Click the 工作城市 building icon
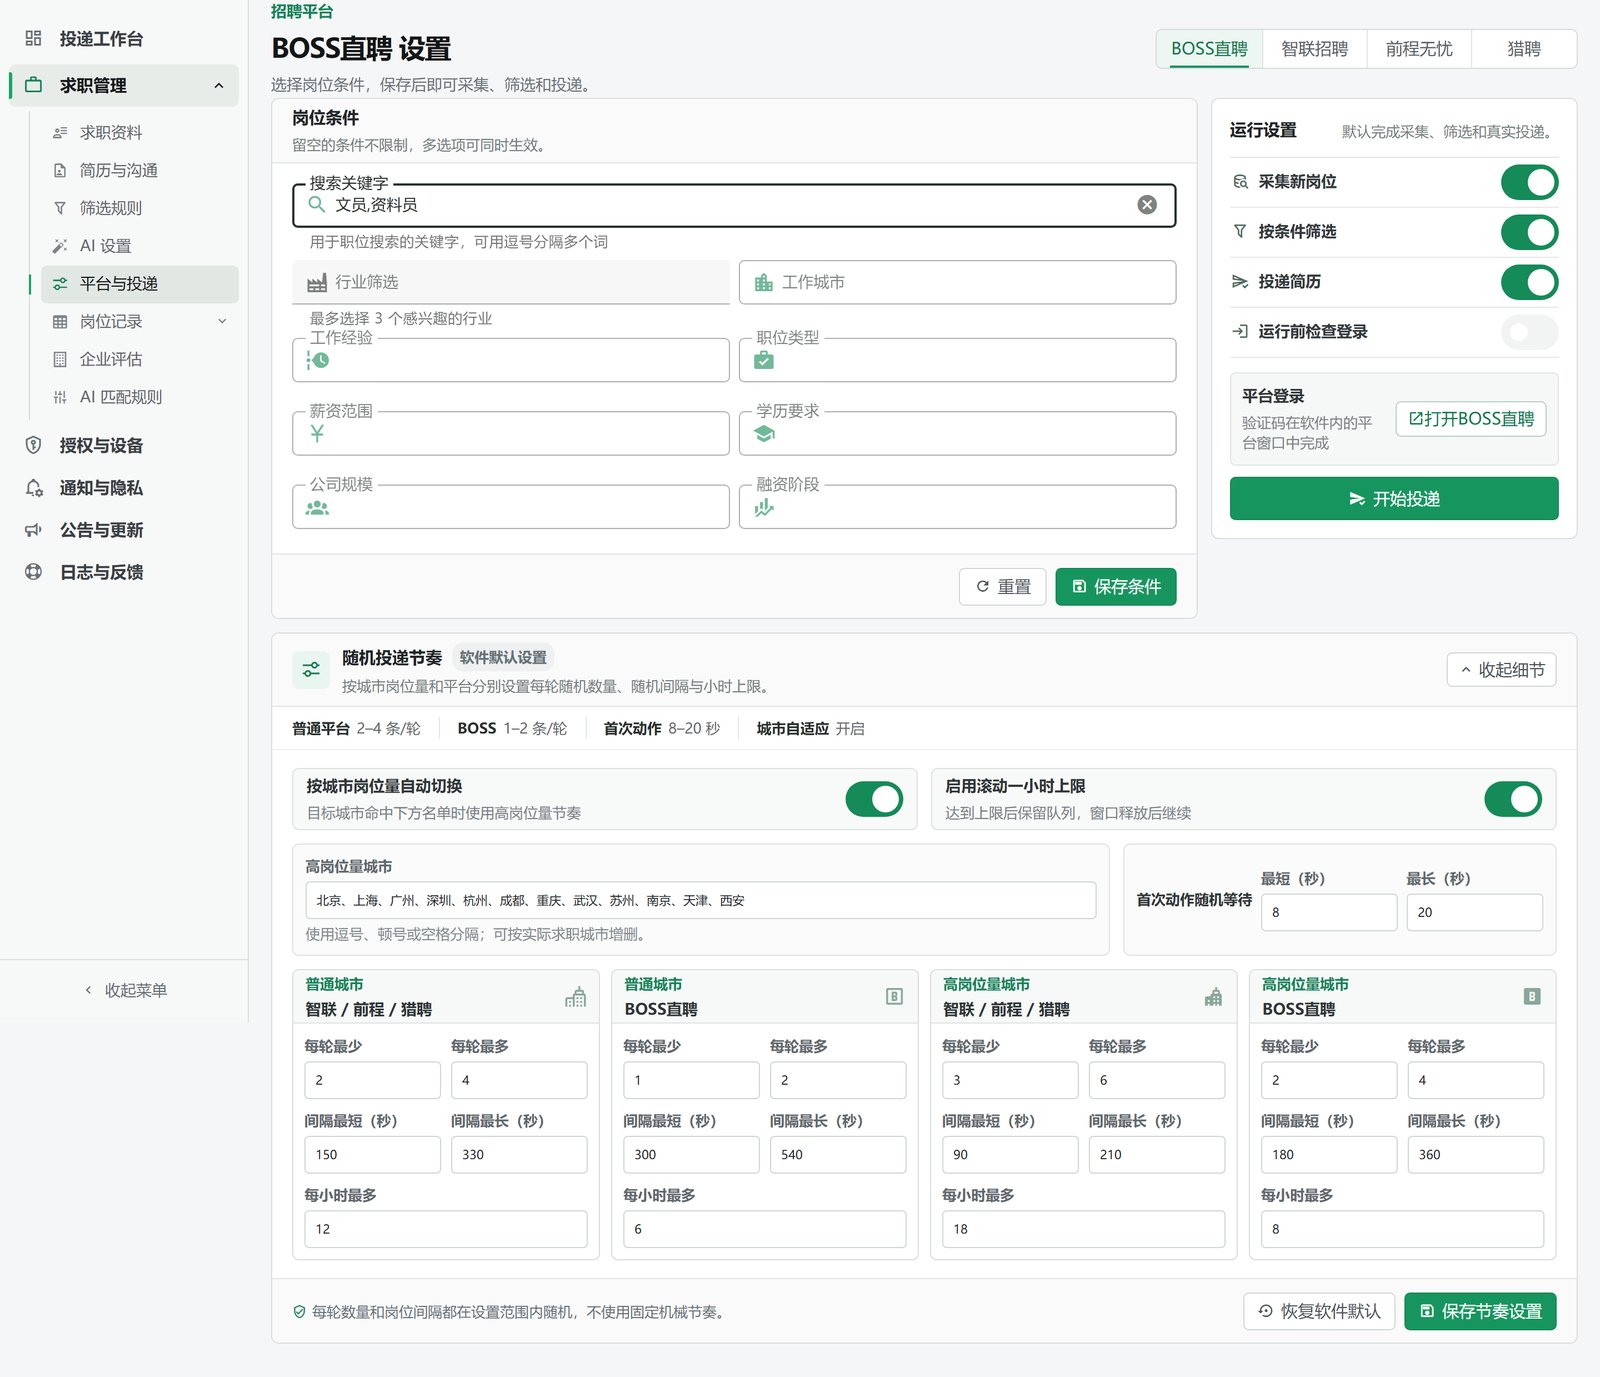 (764, 283)
